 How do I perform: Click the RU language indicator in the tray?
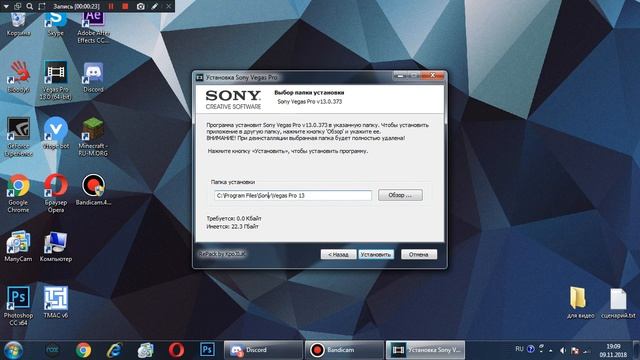click(x=519, y=349)
